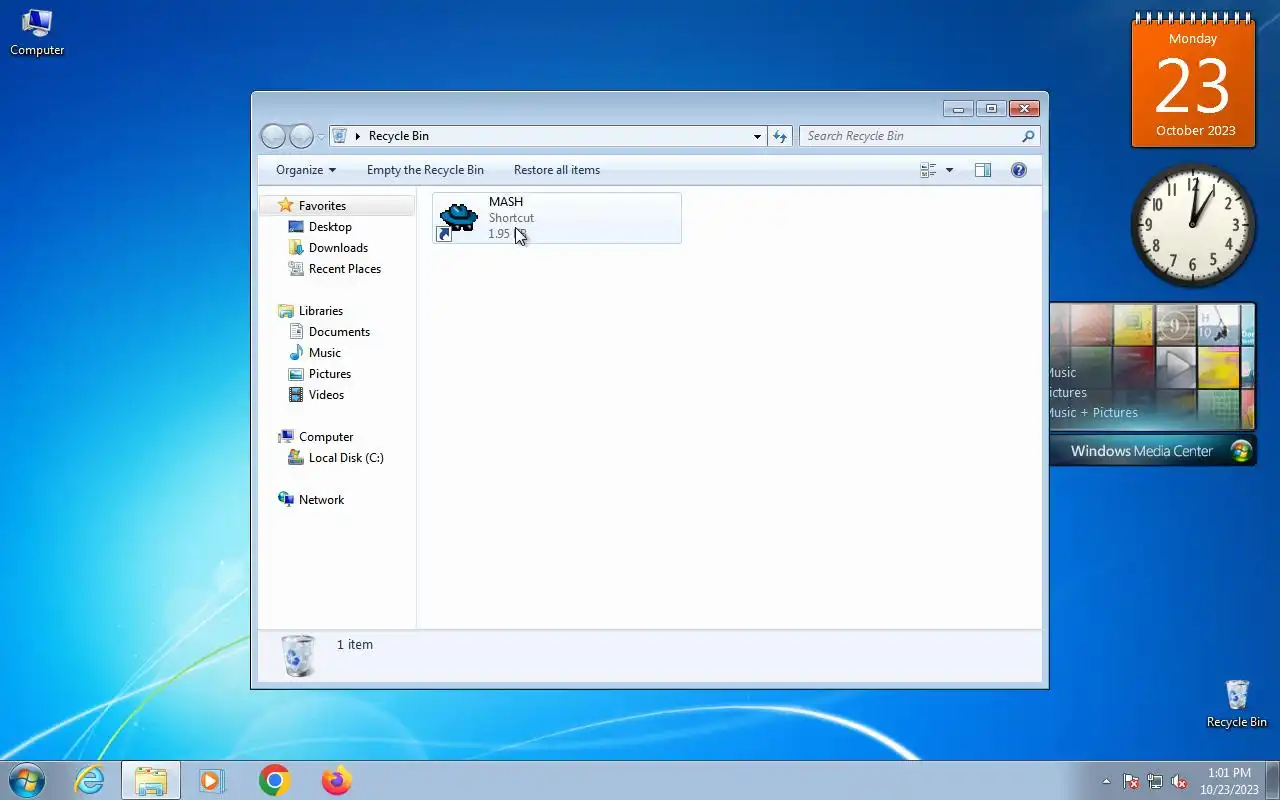Viewport: 1280px width, 800px height.
Task: Click the refresh button beside address bar
Action: coord(780,136)
